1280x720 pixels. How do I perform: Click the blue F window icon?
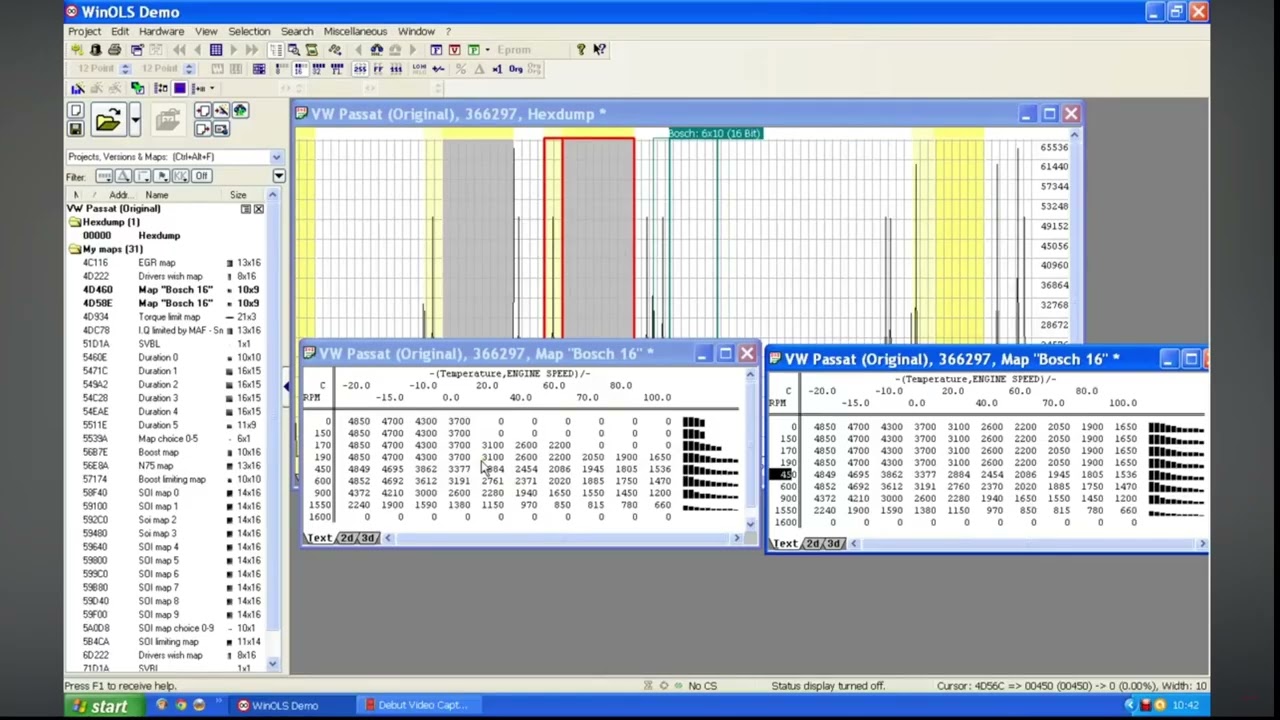click(435, 49)
